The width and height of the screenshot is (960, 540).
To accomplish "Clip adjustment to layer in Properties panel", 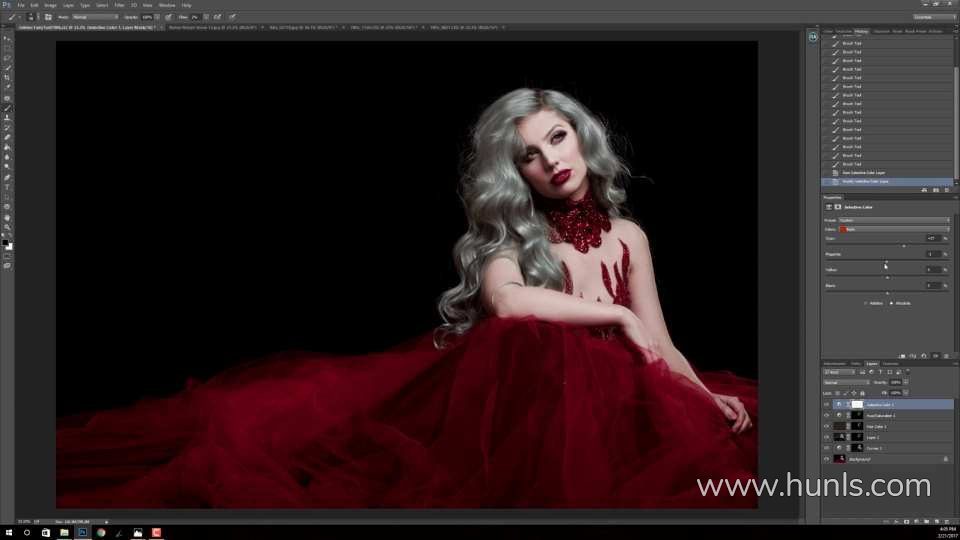I will pos(902,355).
